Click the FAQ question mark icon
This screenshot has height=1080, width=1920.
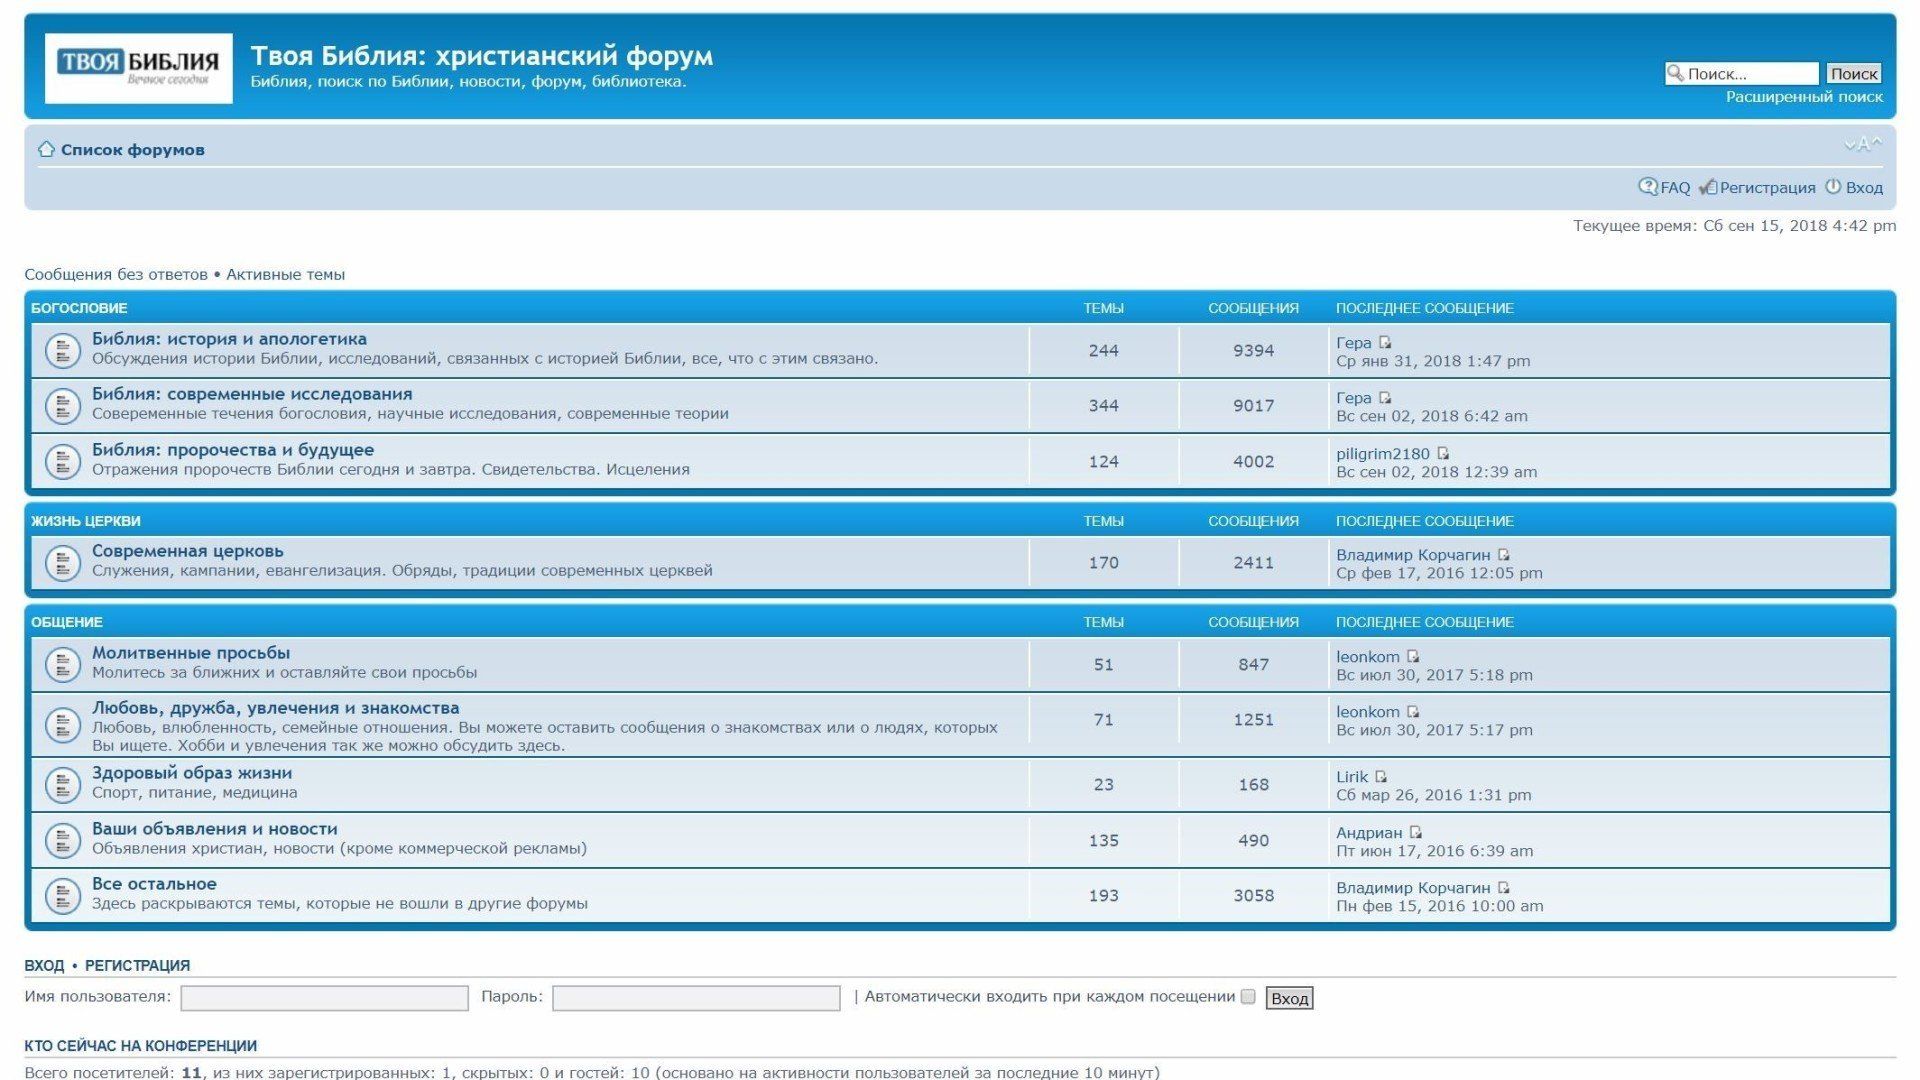point(1647,186)
